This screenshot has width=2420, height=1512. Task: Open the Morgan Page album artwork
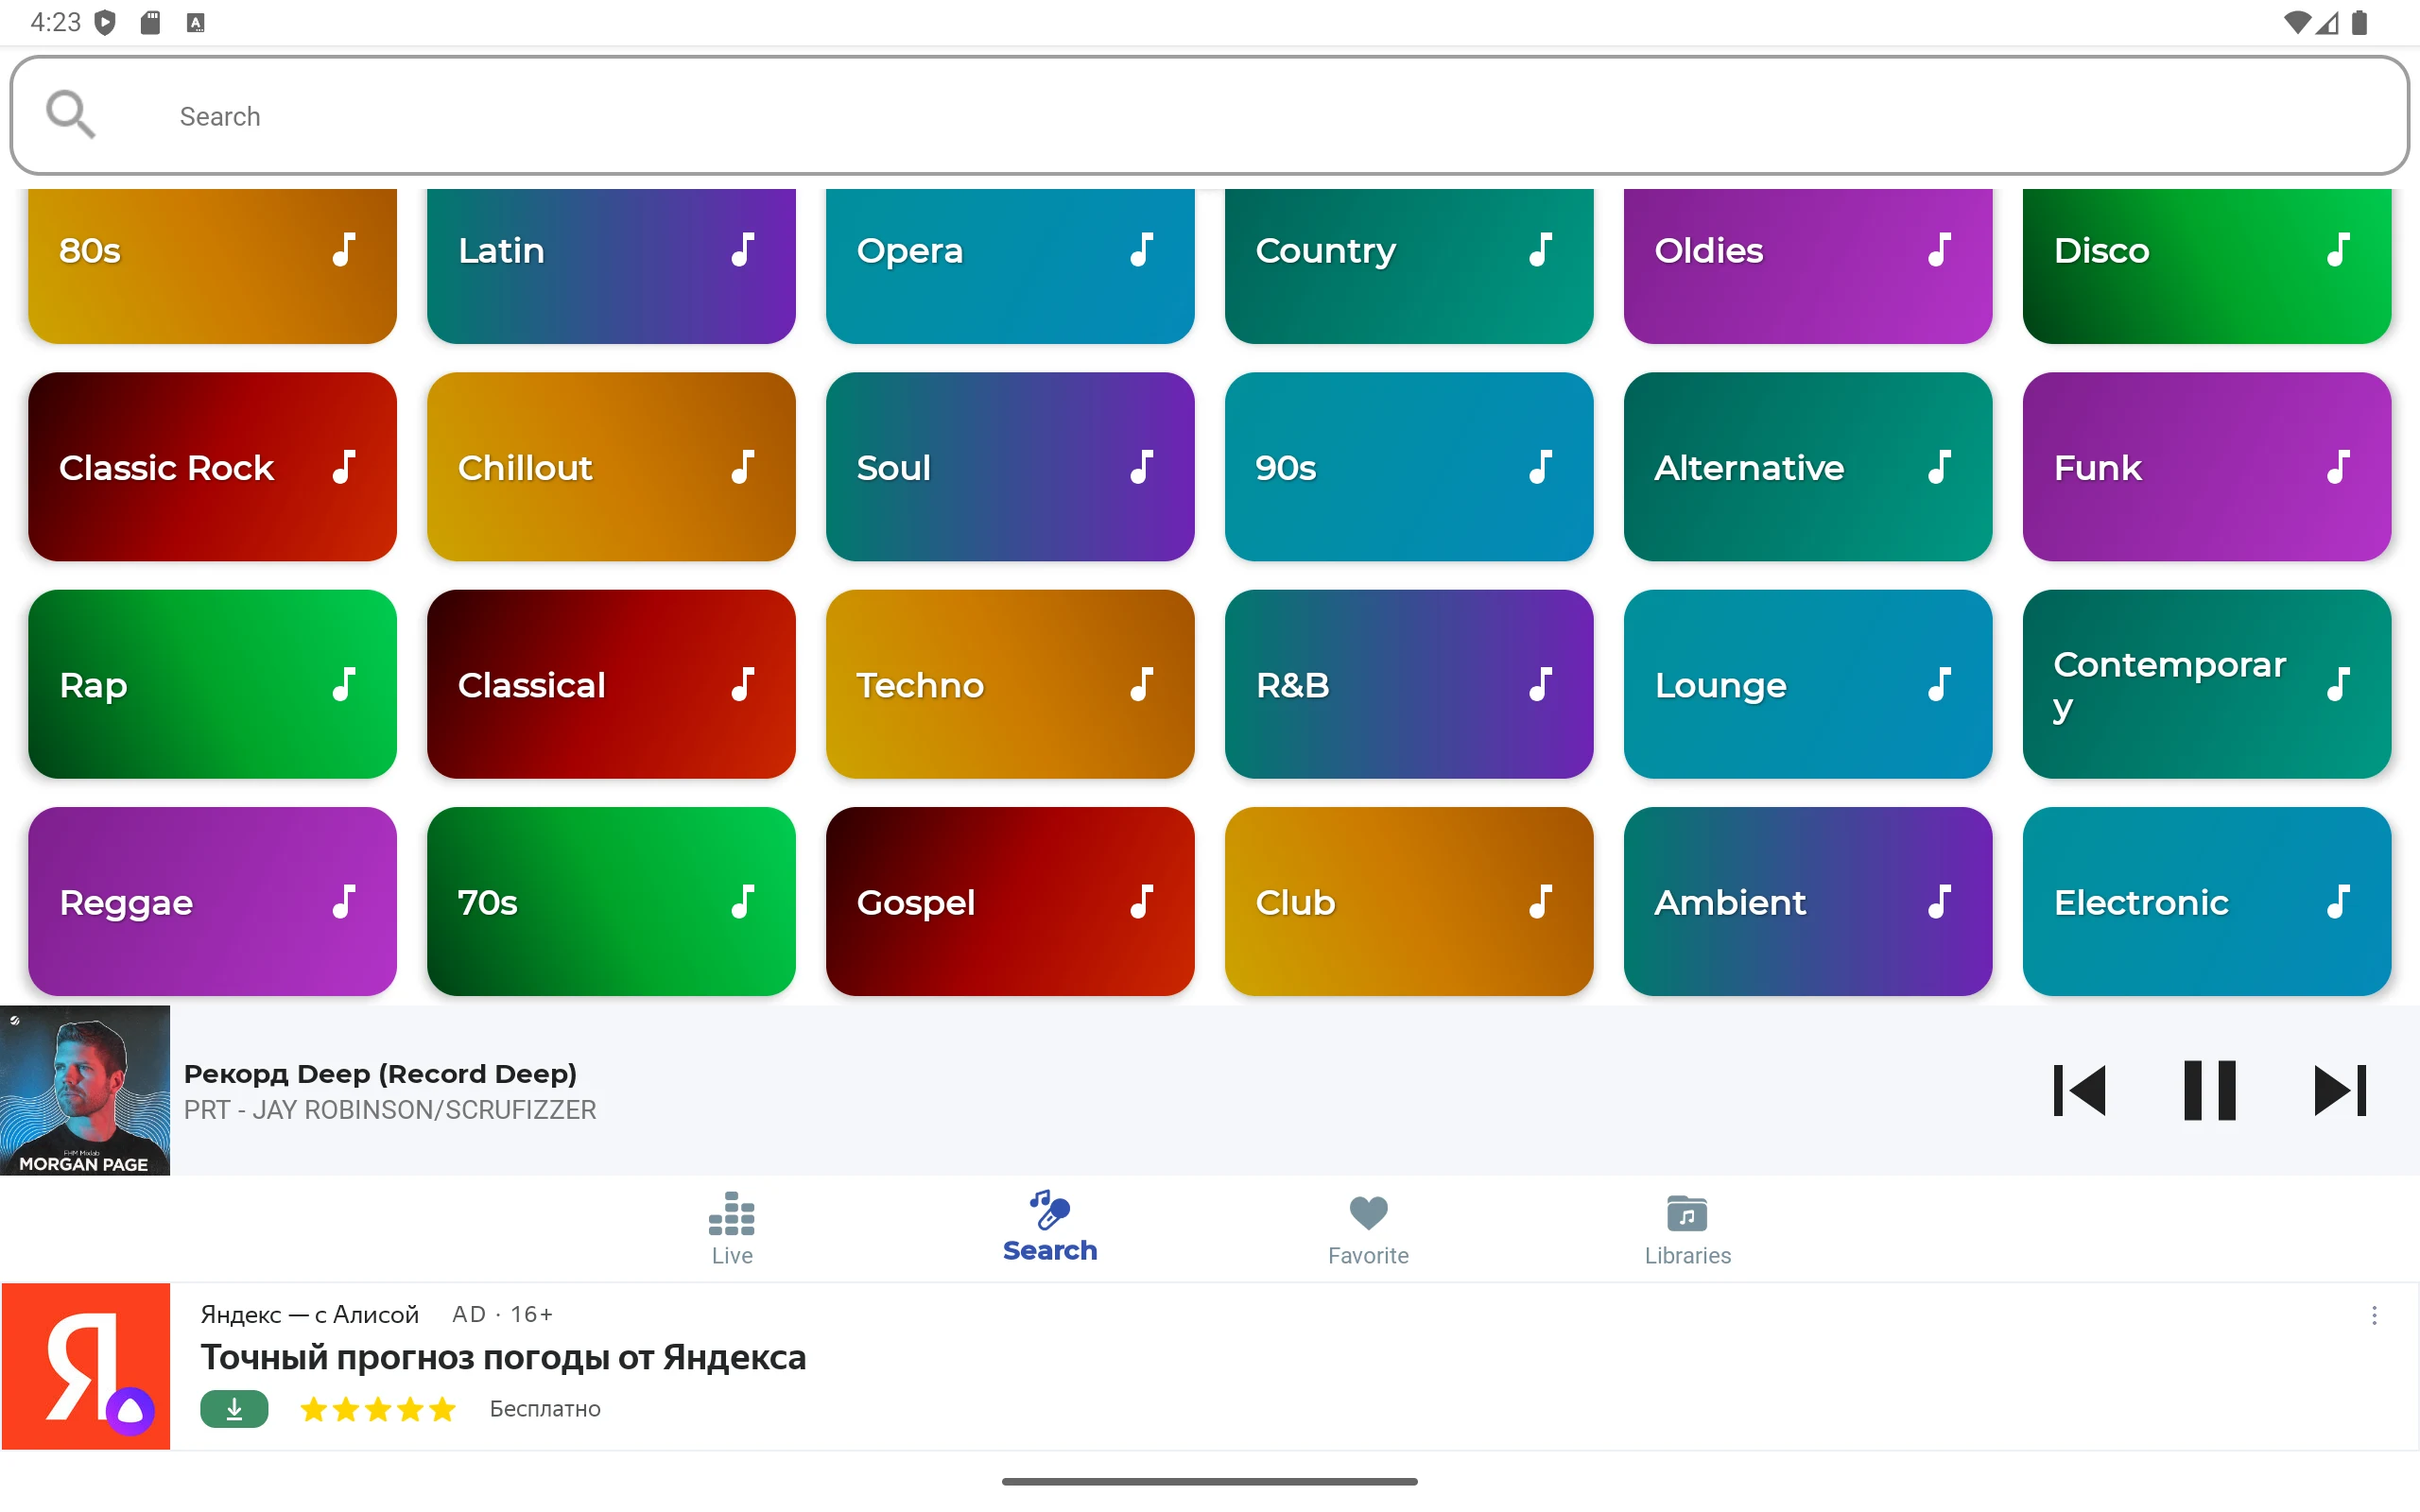pyautogui.click(x=85, y=1090)
